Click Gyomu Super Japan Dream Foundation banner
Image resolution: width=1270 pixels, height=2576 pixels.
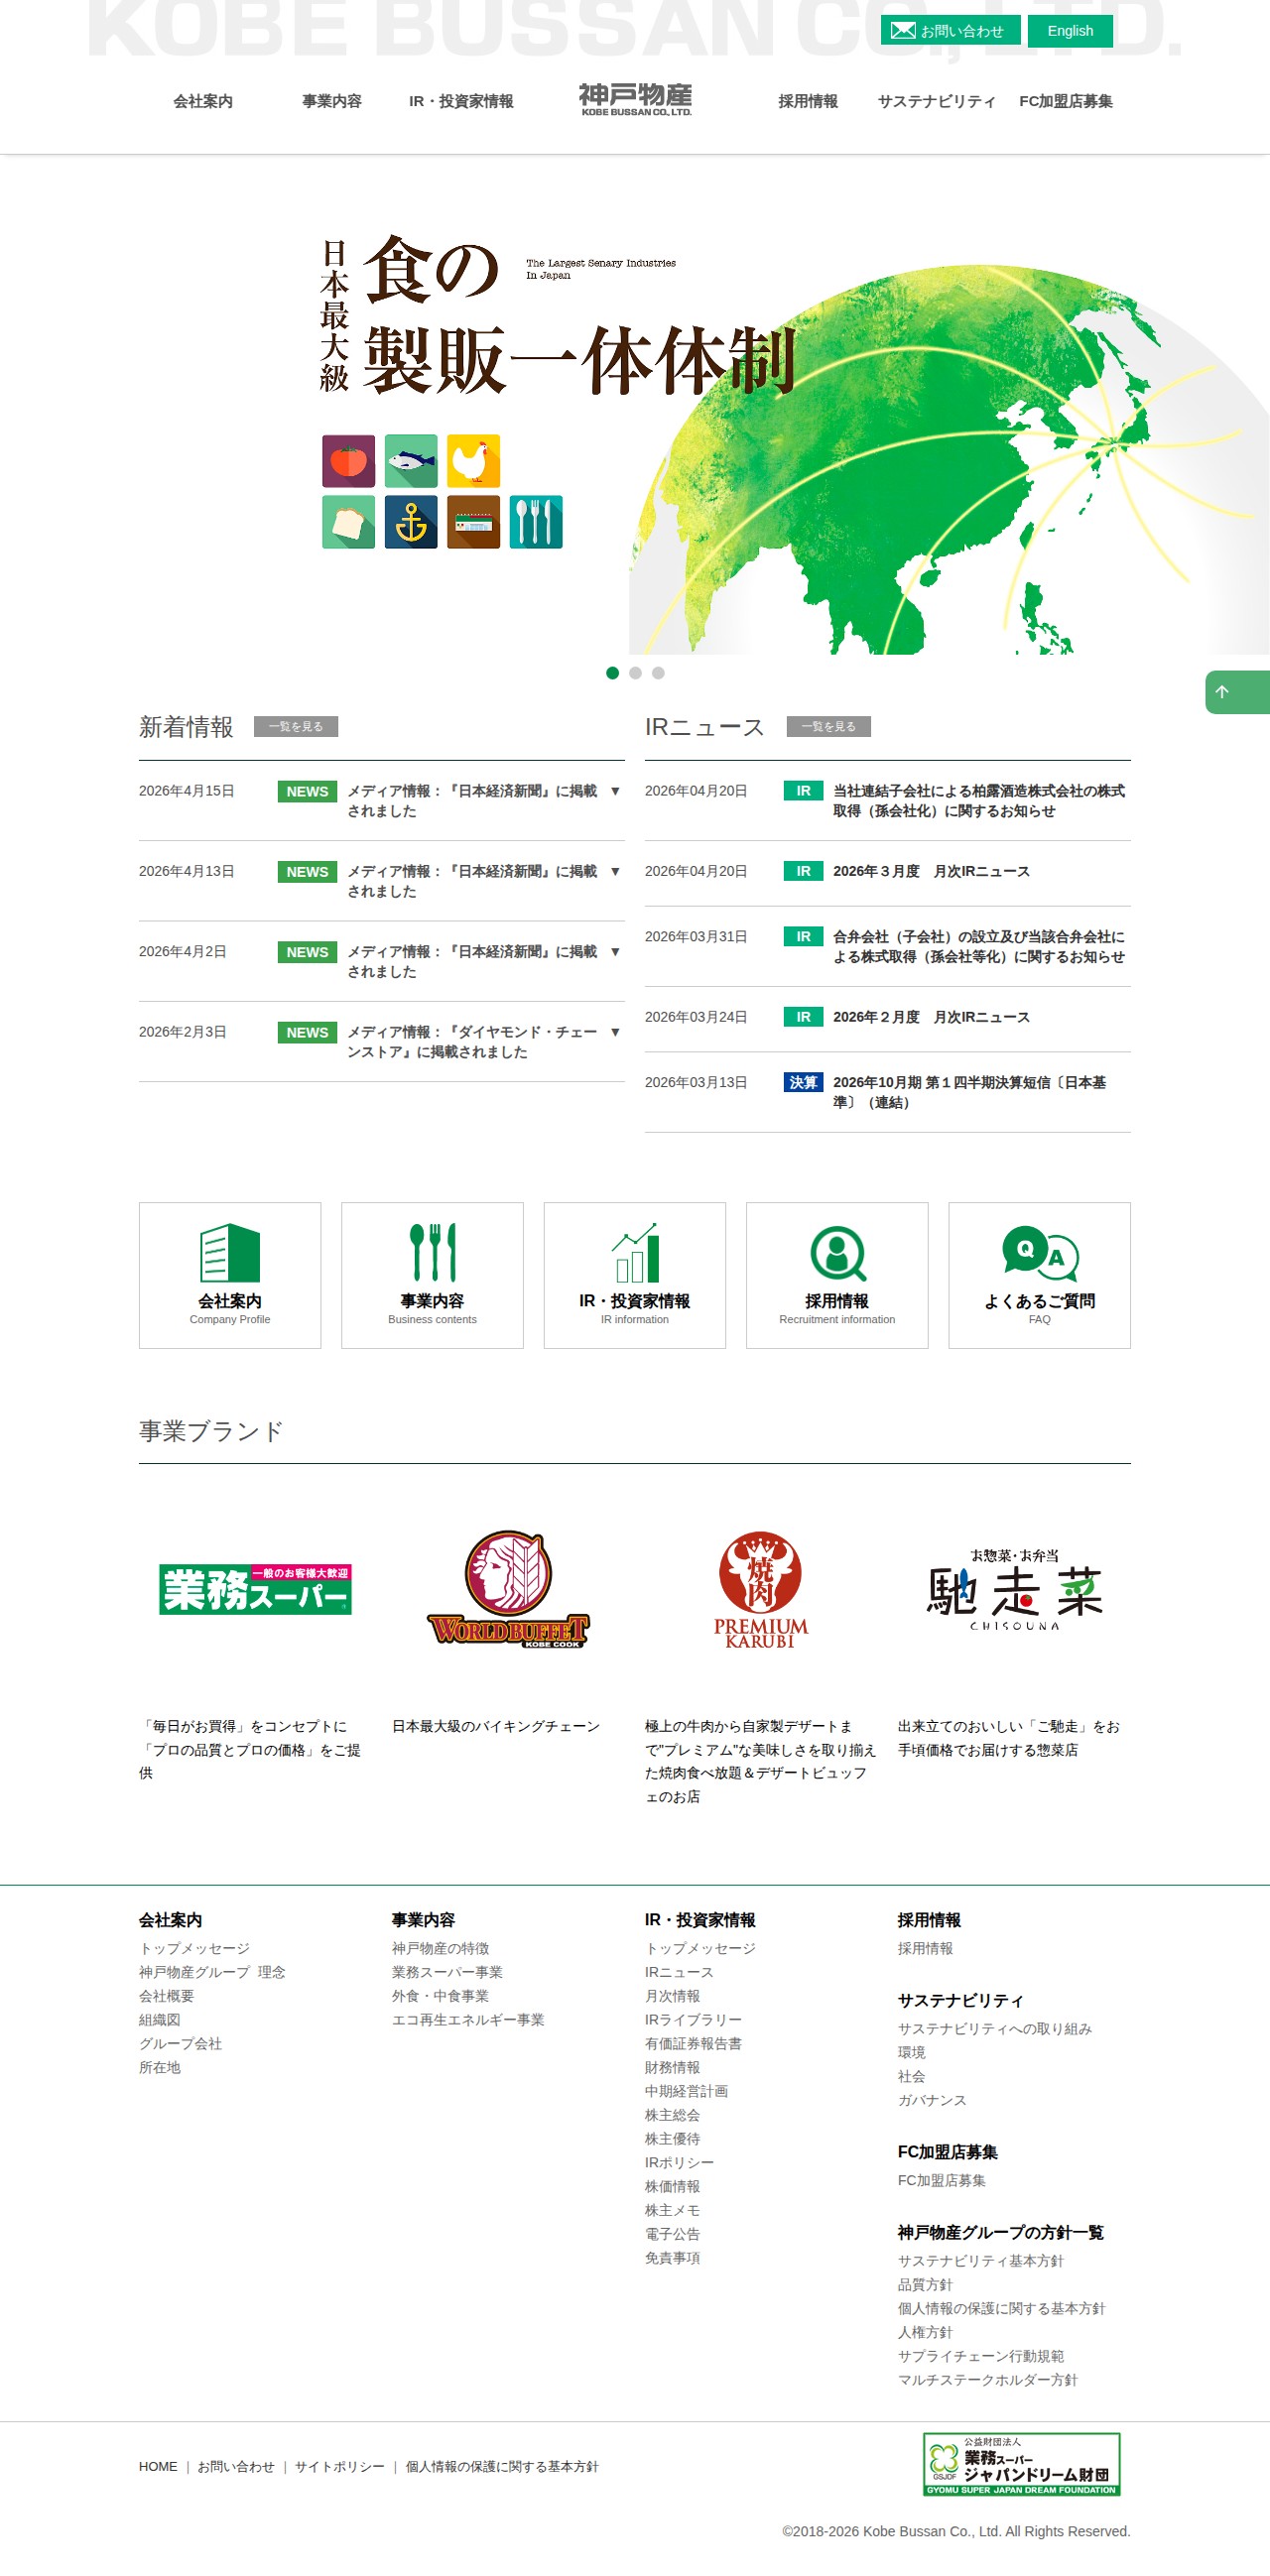pyautogui.click(x=1021, y=2464)
